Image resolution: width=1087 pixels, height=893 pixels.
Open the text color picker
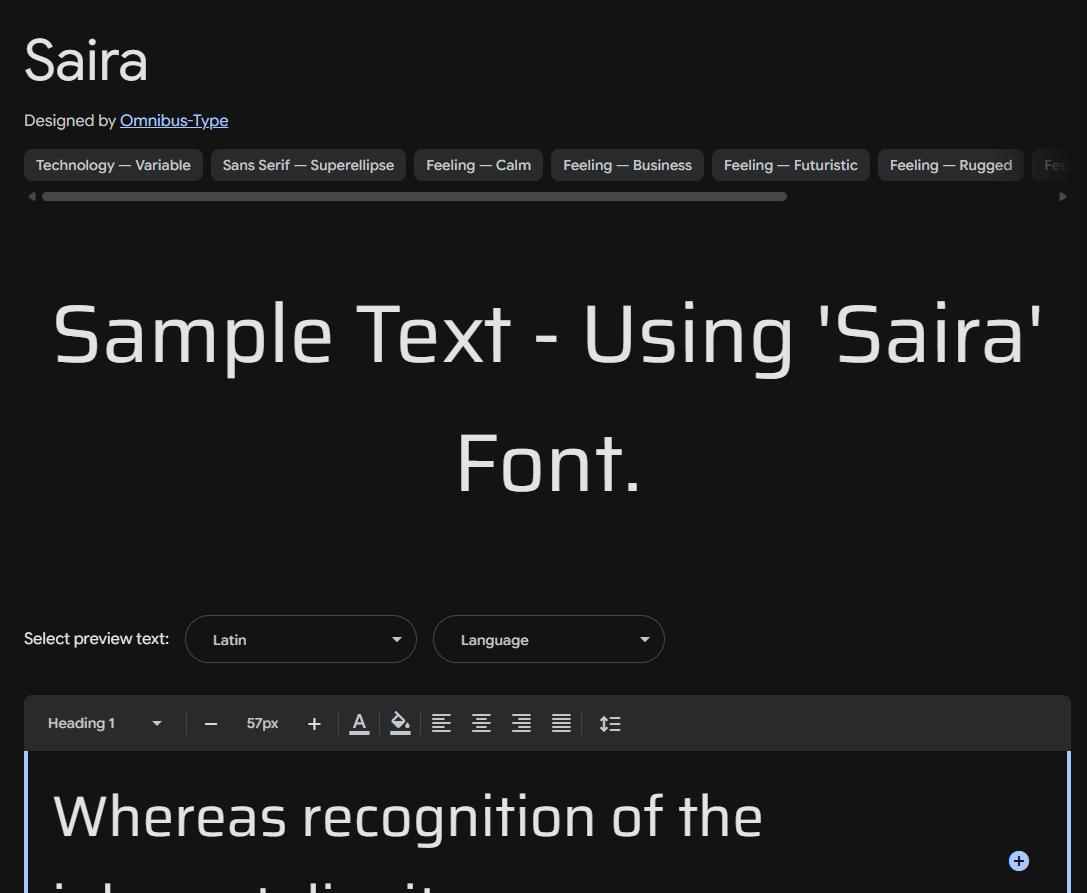359,724
